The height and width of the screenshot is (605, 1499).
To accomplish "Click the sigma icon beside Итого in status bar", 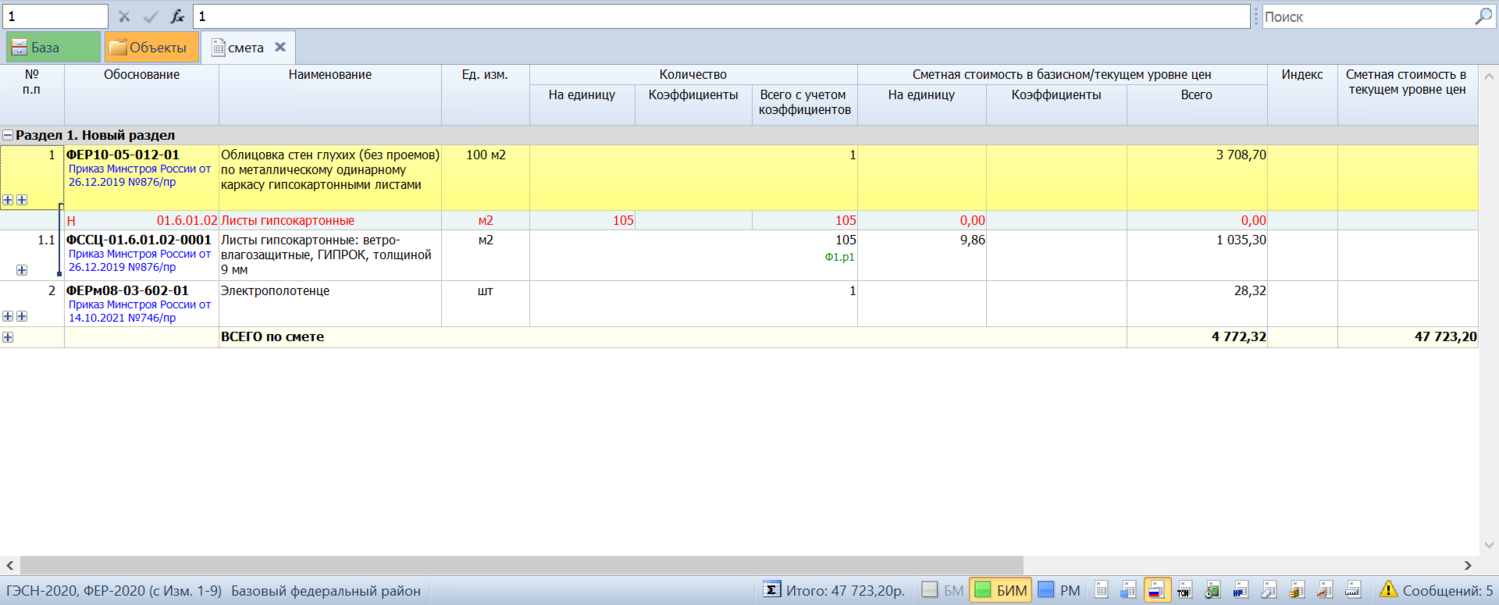I will (772, 590).
